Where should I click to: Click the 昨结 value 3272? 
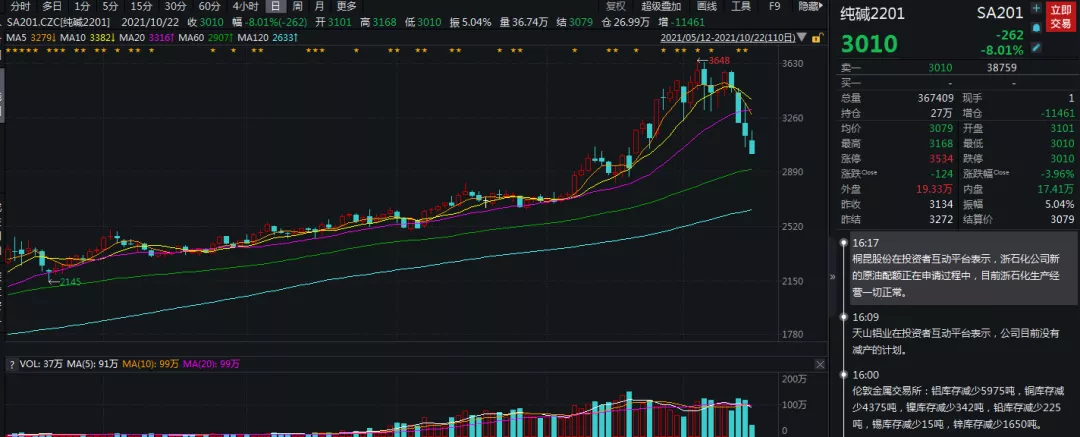coord(942,219)
